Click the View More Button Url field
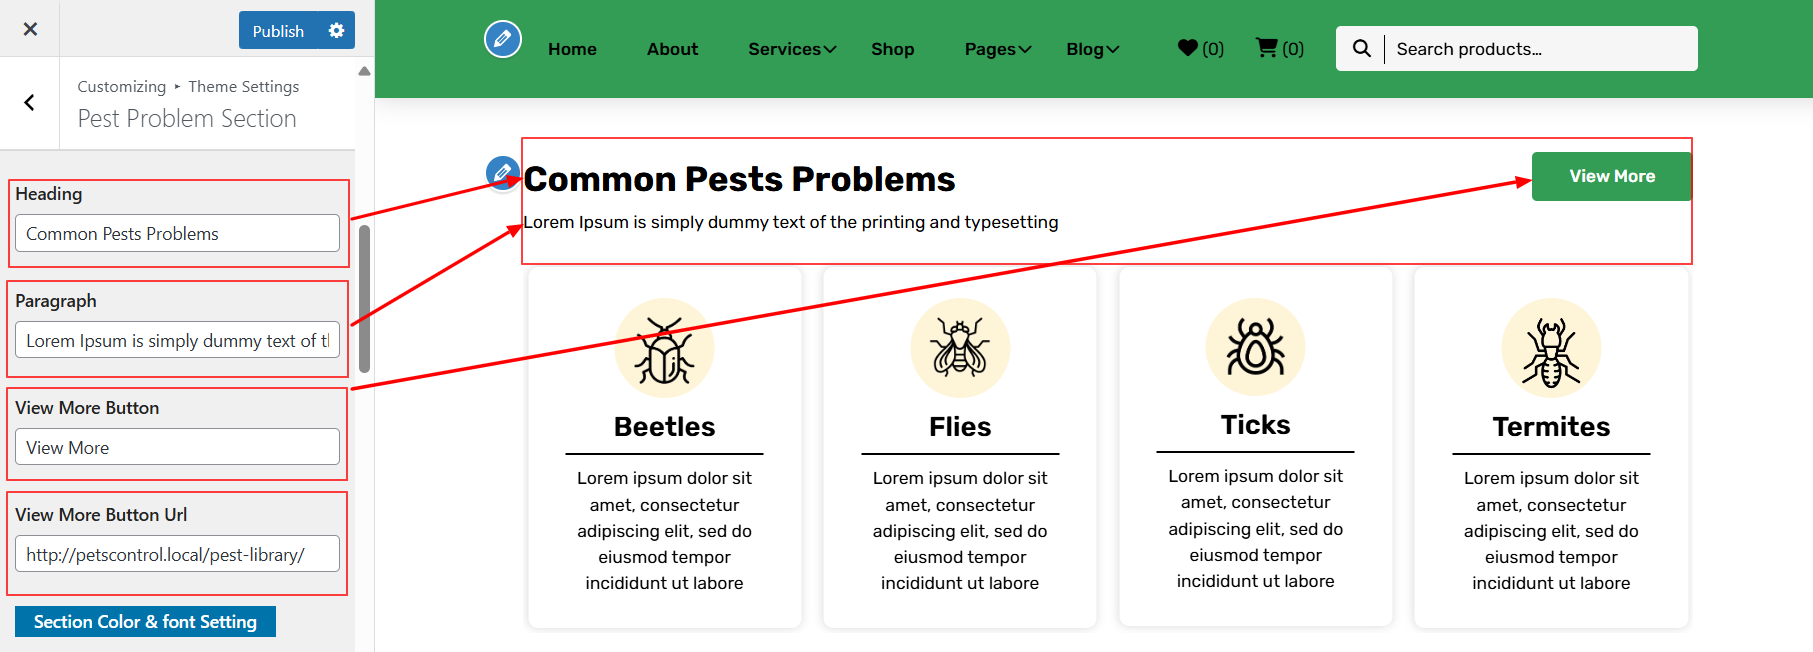 [177, 554]
